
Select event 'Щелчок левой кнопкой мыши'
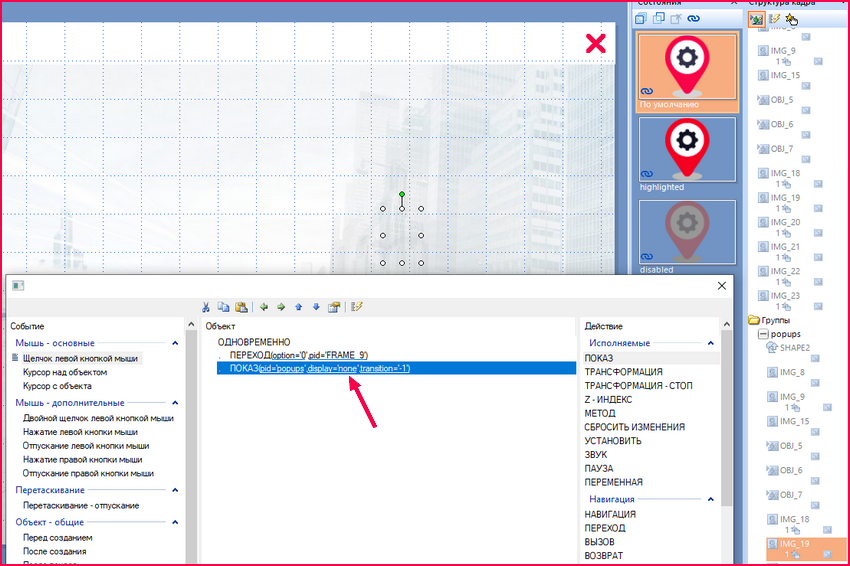[80, 358]
